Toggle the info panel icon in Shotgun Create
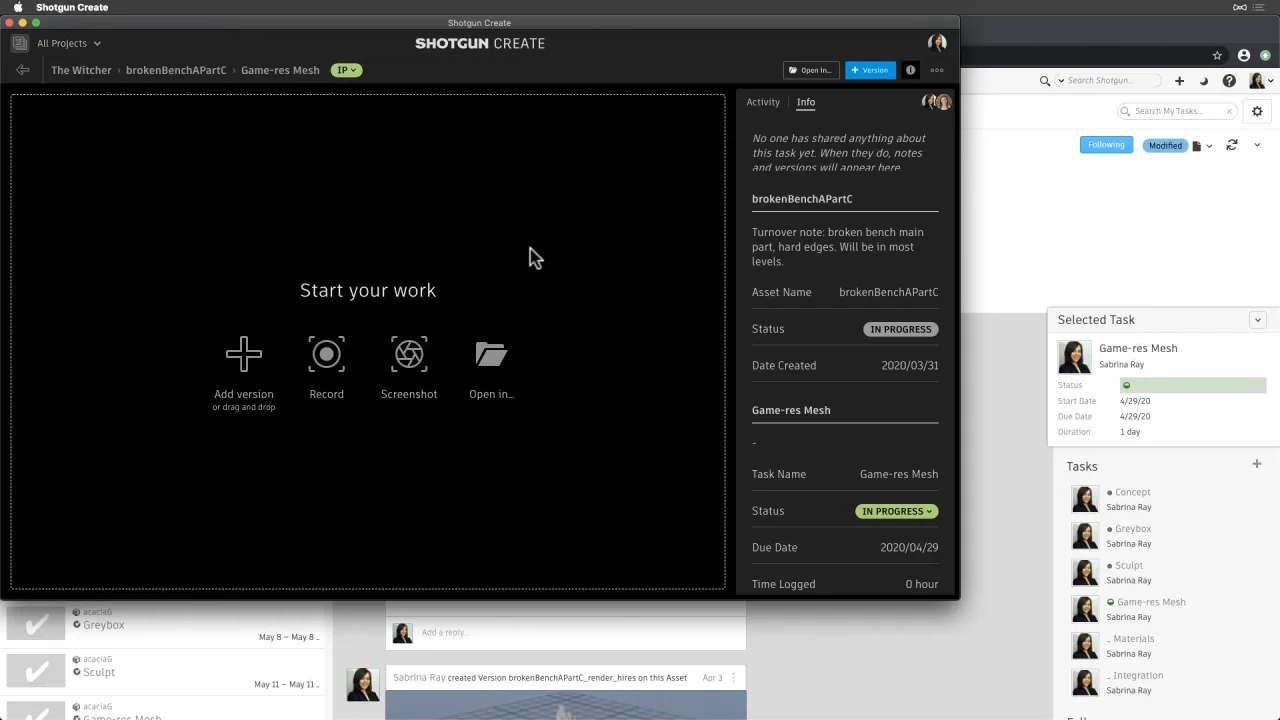This screenshot has width=1280, height=720. [x=910, y=70]
